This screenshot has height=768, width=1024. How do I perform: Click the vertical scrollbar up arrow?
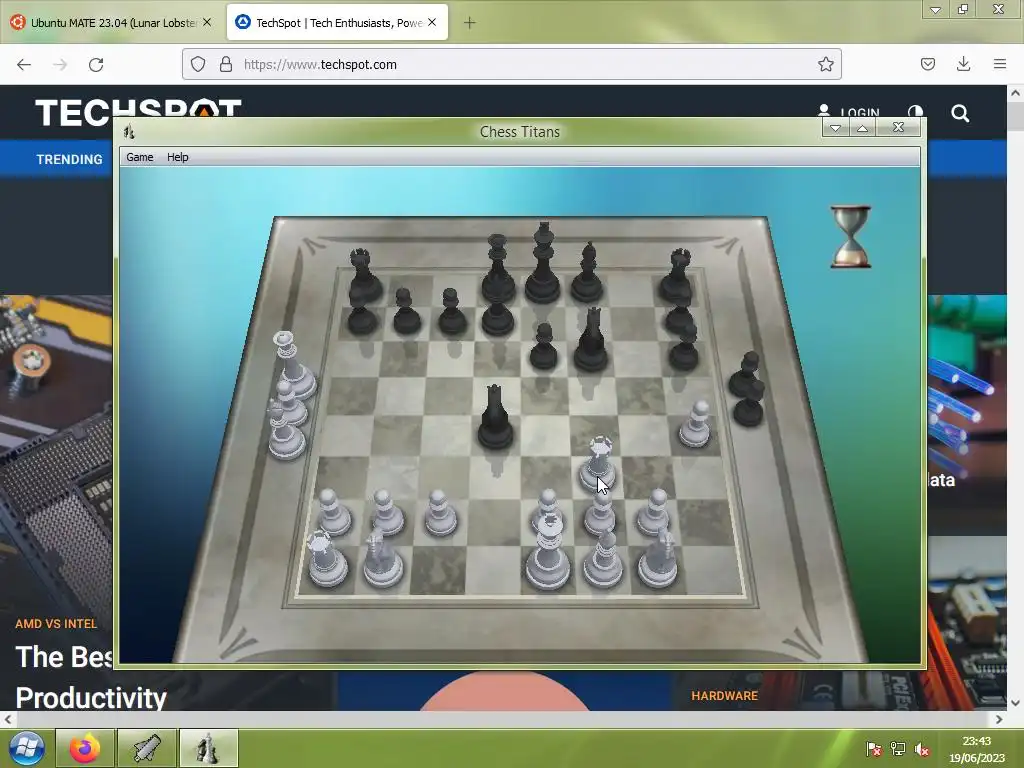(1016, 93)
